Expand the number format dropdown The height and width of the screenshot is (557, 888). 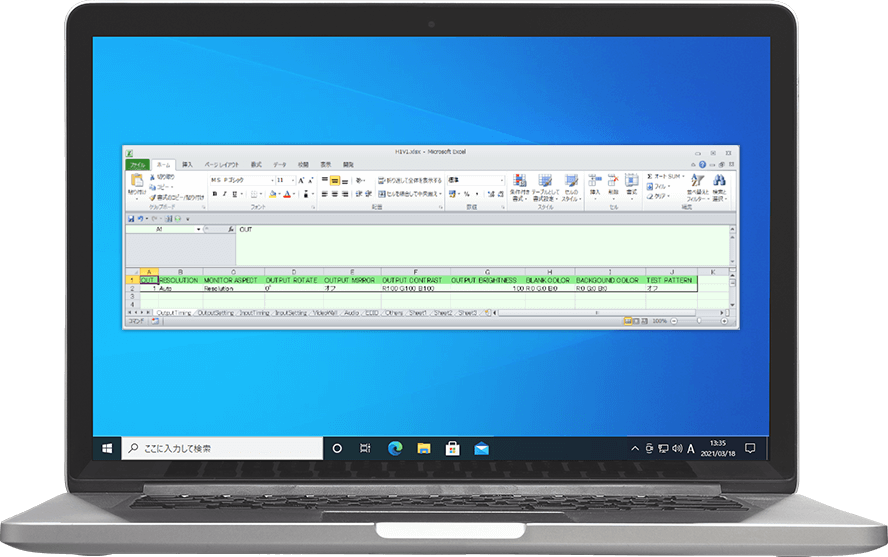(x=501, y=181)
